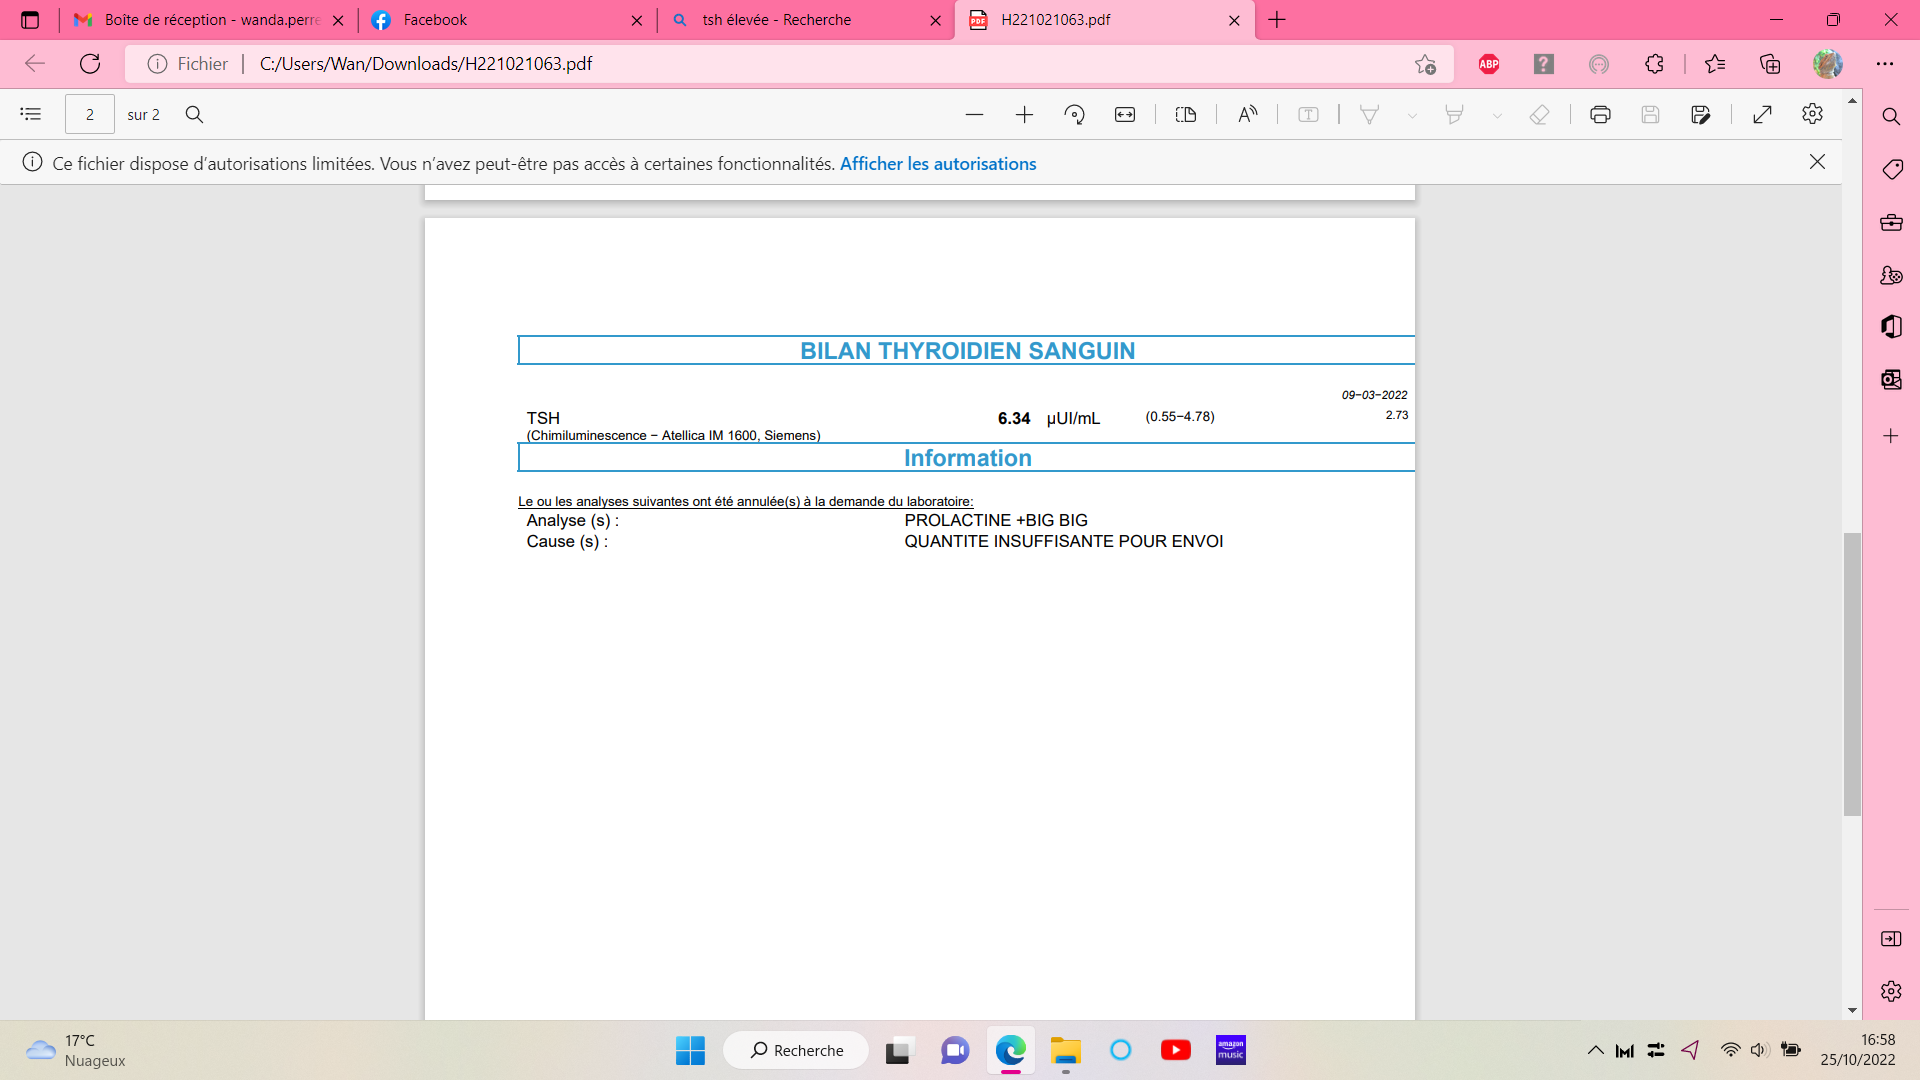Search within the PDF using the magnifier

click(x=194, y=115)
